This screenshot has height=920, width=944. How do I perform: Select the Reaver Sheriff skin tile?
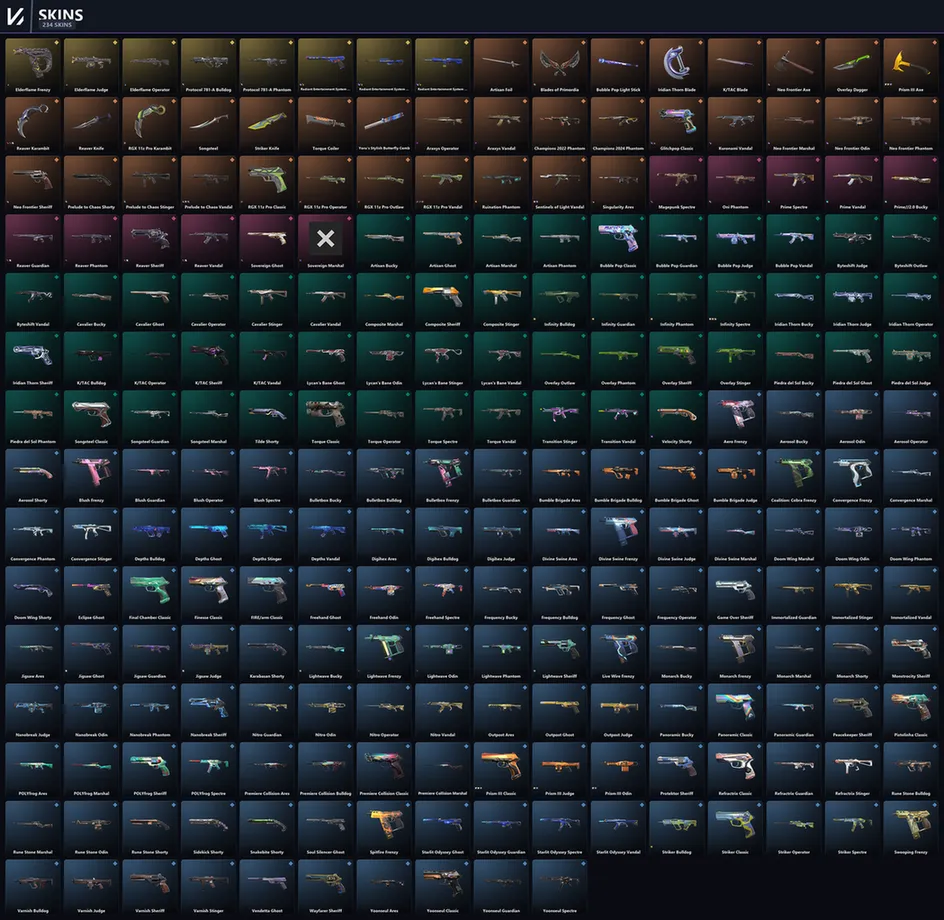pyautogui.click(x=150, y=242)
